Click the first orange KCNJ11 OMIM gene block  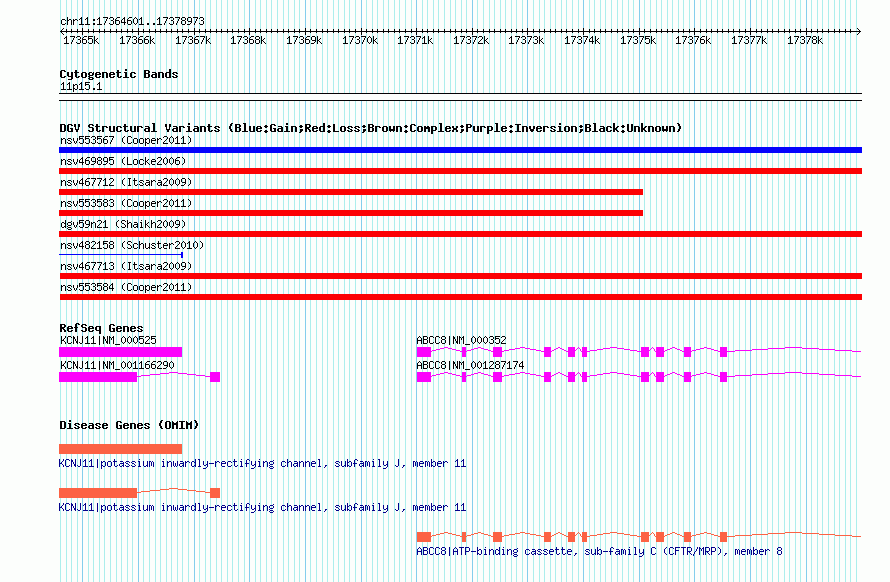point(120,449)
